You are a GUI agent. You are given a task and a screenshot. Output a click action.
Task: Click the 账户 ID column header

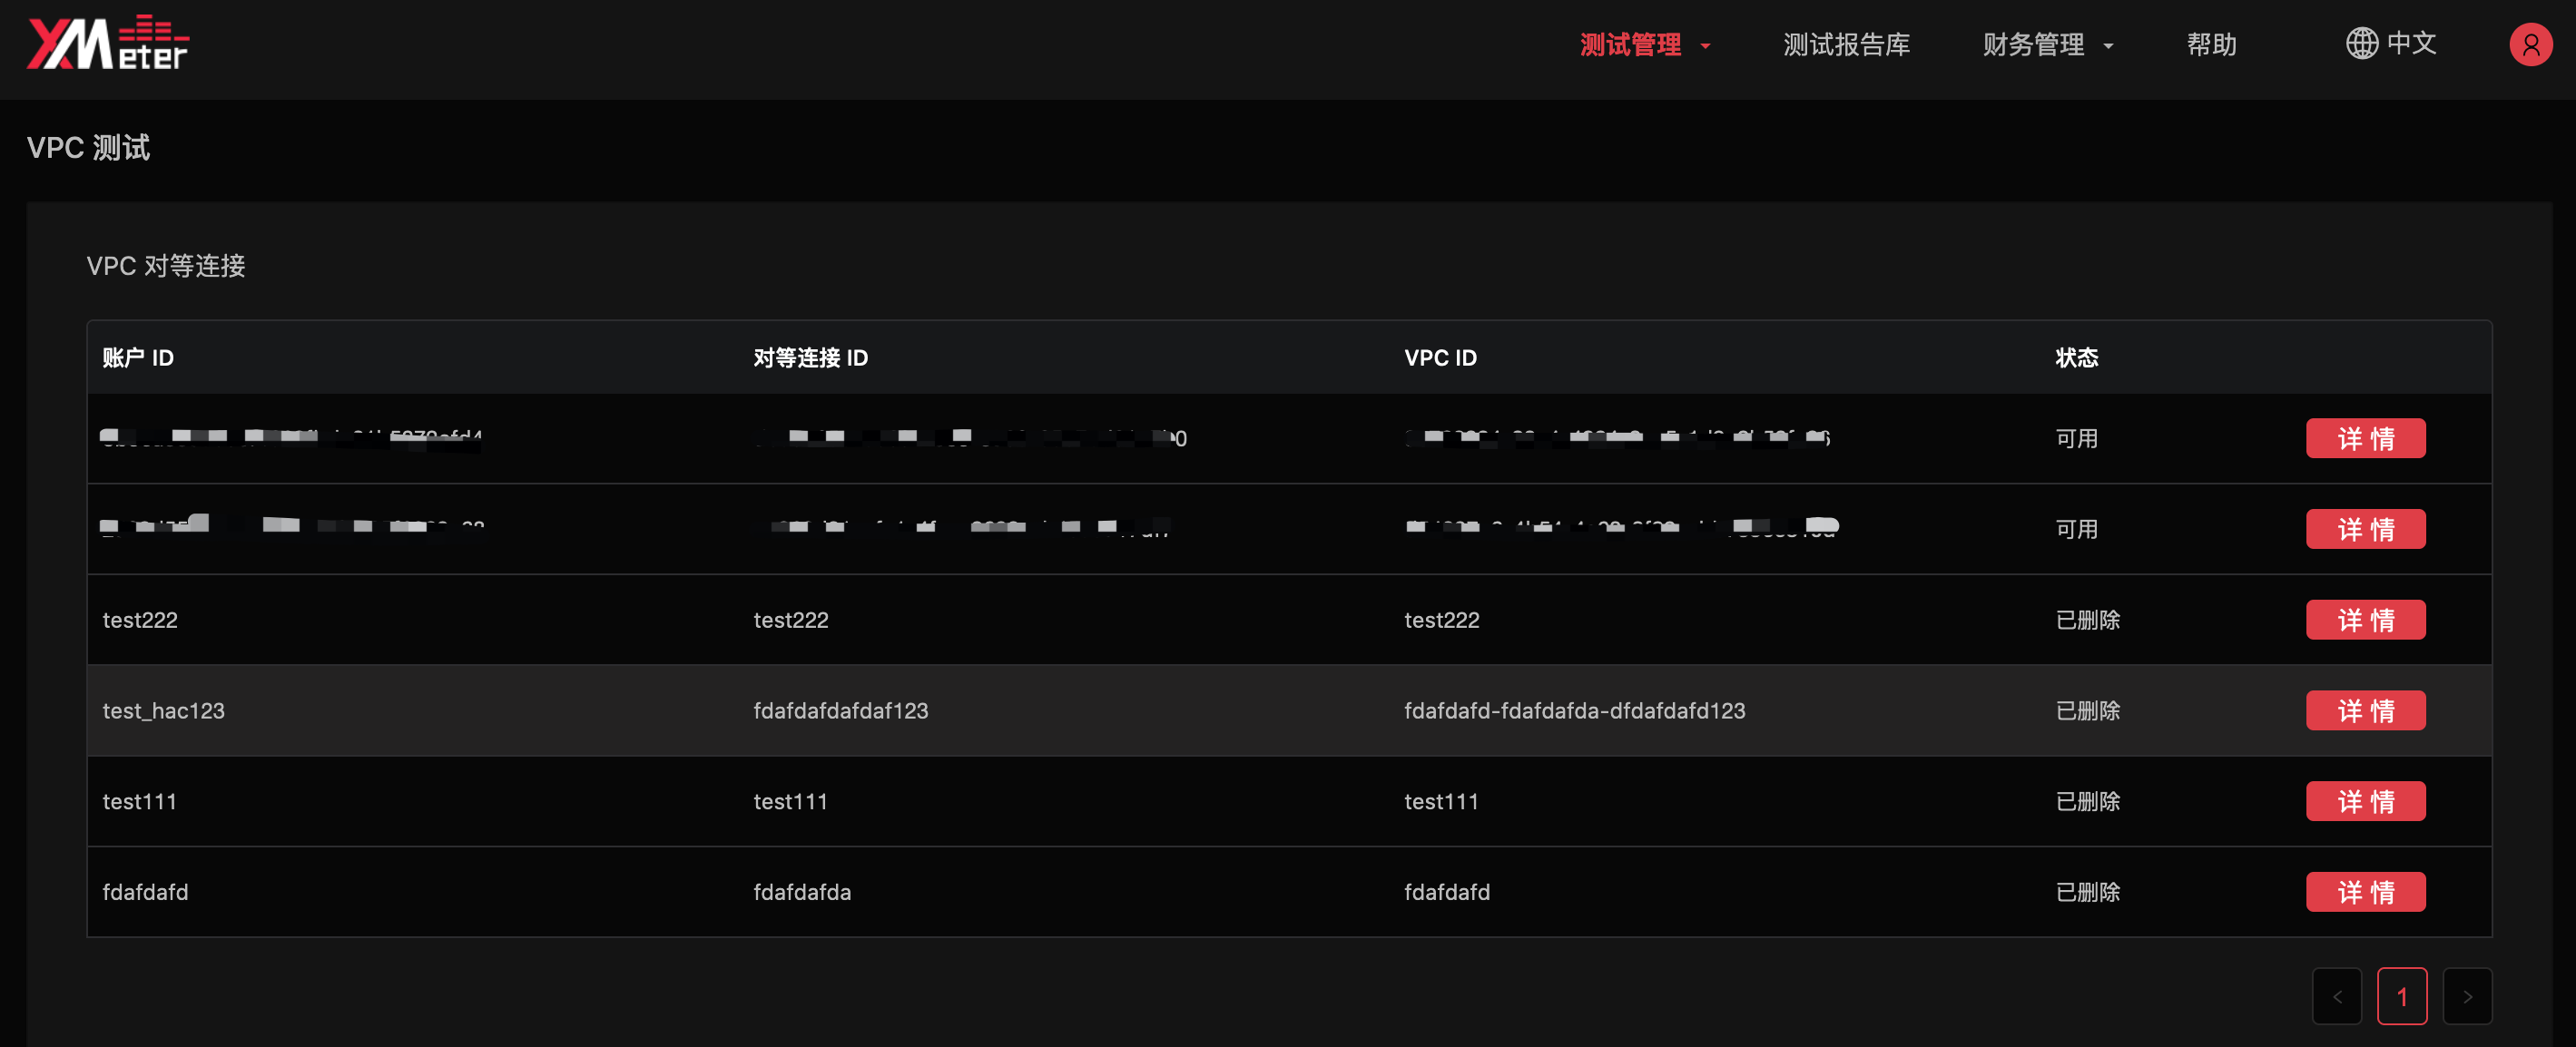138,357
